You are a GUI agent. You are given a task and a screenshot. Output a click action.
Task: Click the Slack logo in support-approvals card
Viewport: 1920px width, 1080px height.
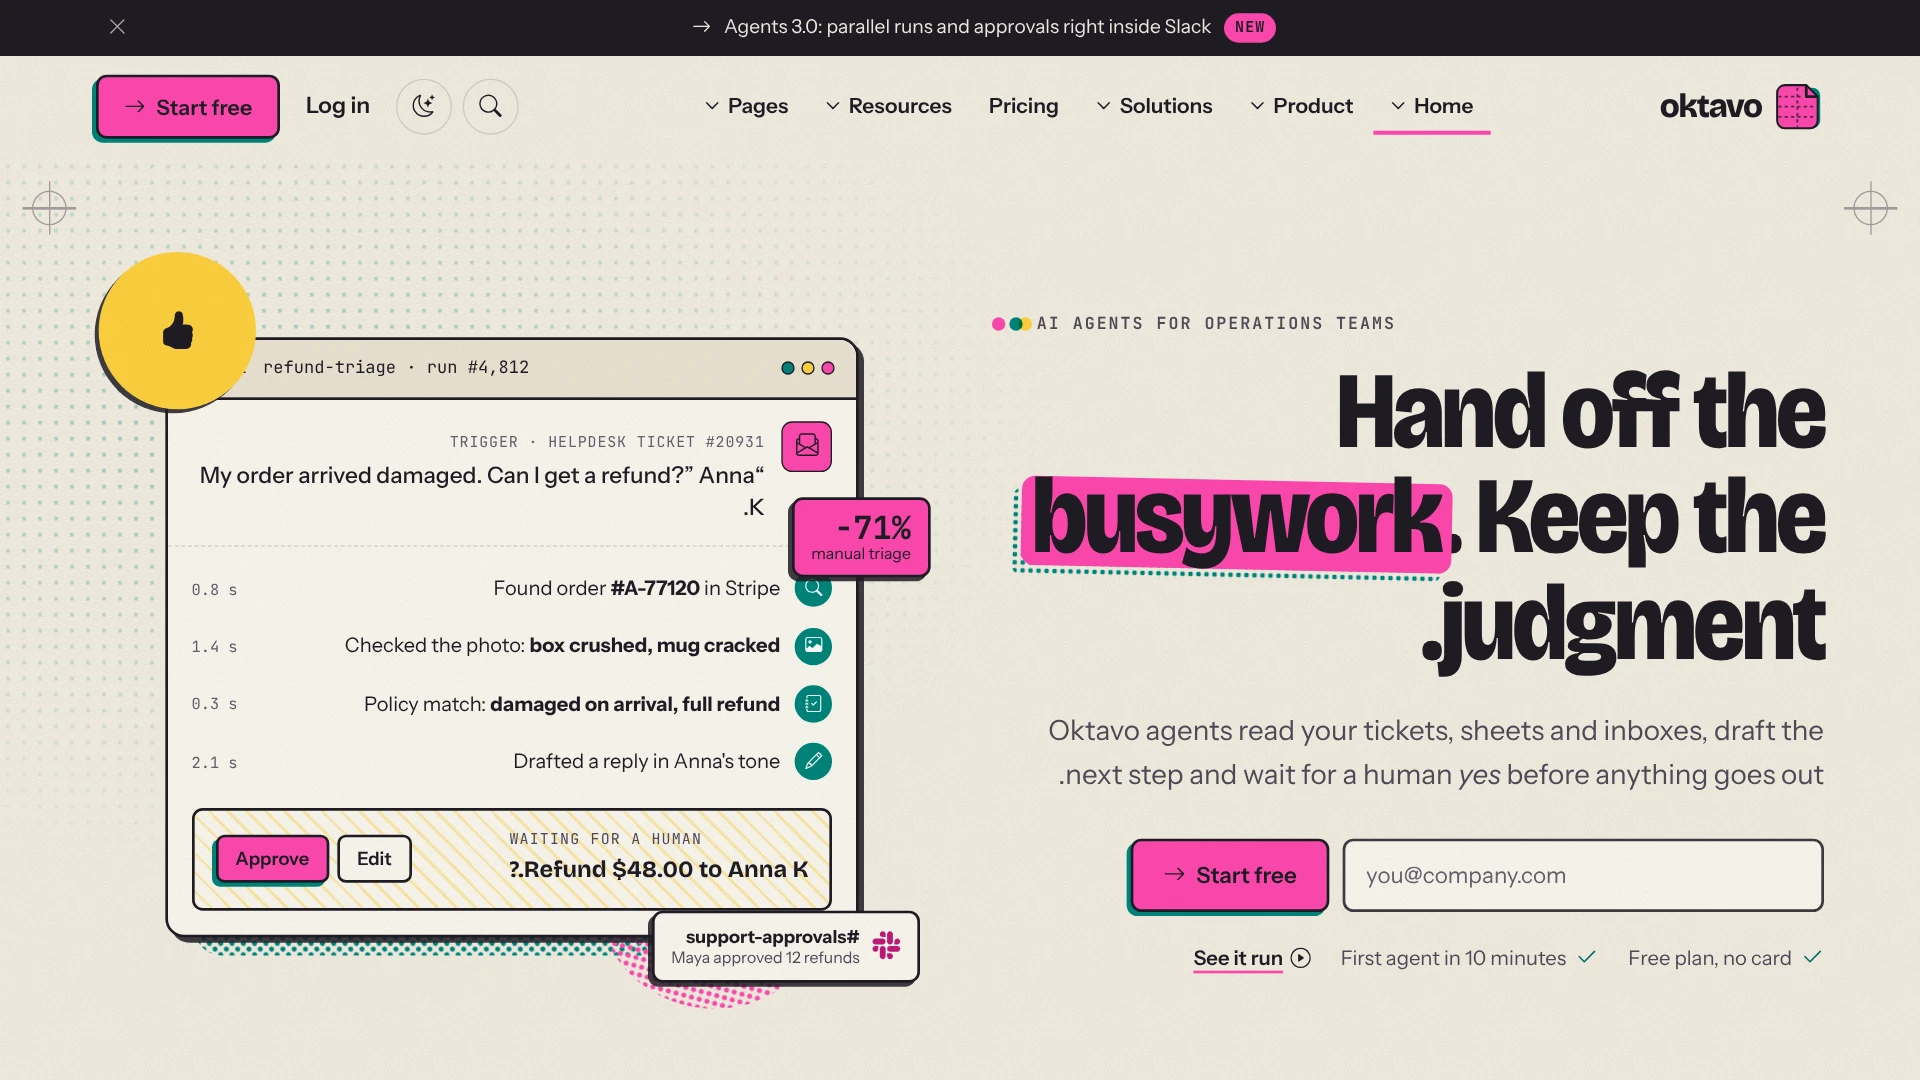(x=886, y=945)
